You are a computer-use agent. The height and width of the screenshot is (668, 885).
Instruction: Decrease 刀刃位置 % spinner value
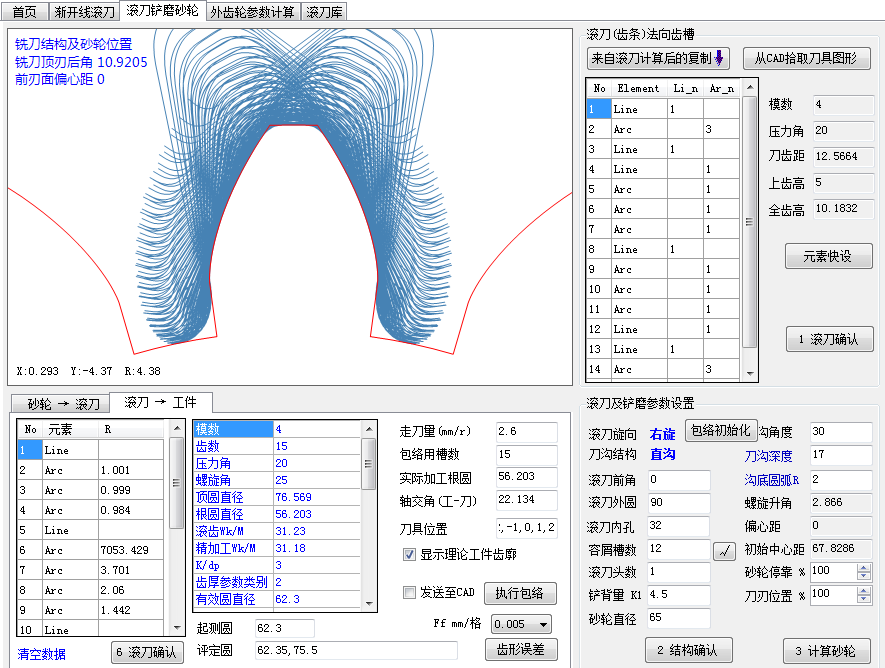click(x=864, y=599)
